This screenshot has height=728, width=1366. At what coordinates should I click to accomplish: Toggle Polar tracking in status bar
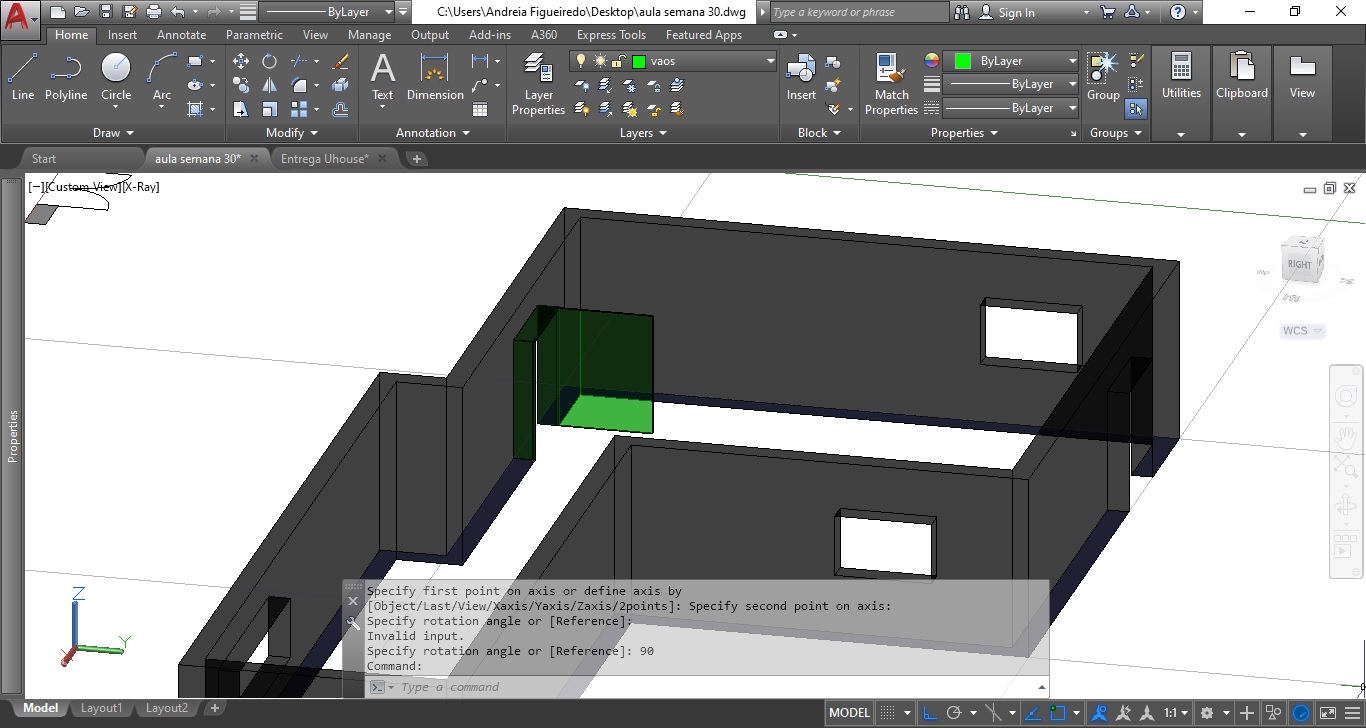954,713
